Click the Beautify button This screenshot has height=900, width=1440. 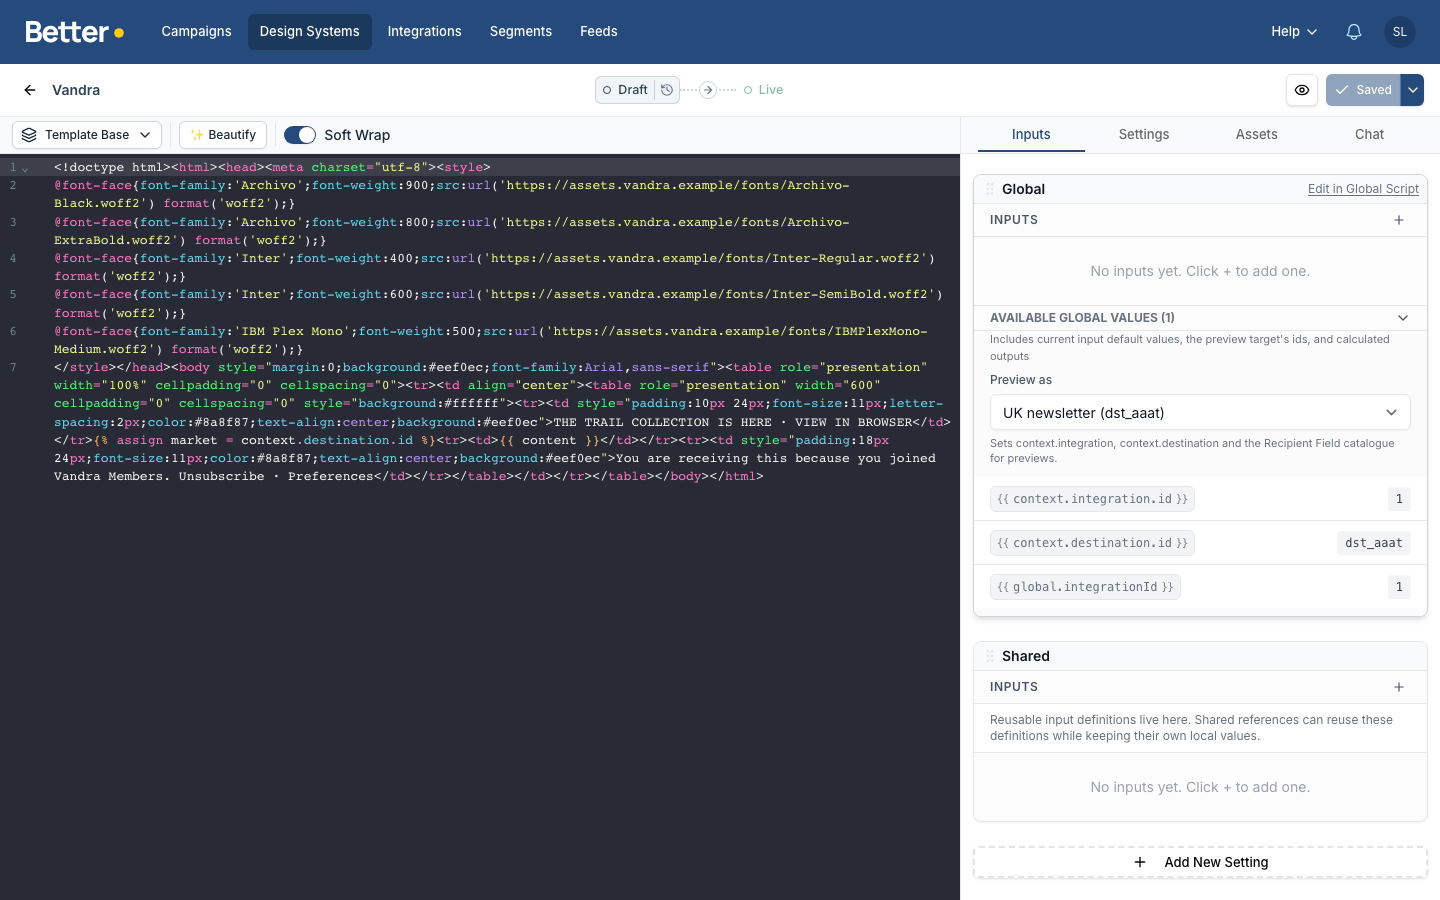(223, 135)
